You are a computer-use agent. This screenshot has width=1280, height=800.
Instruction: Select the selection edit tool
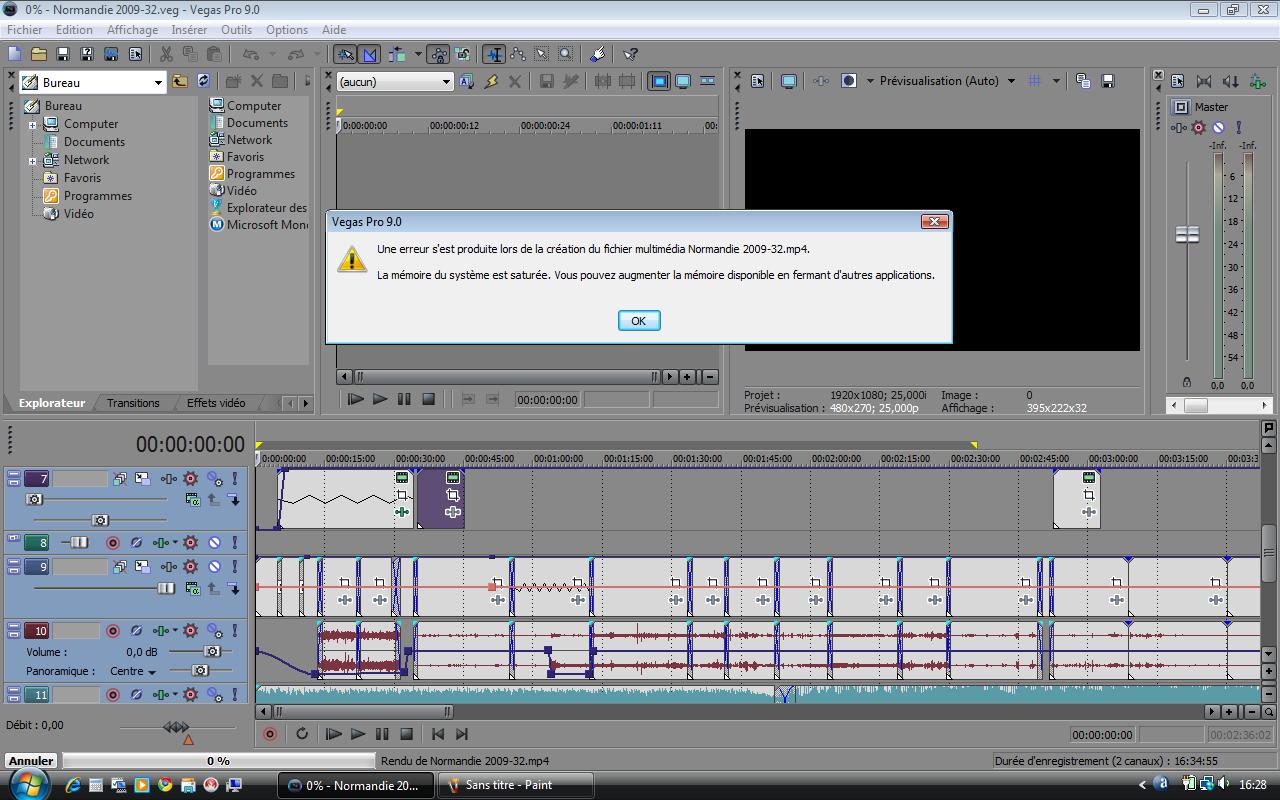(541, 54)
